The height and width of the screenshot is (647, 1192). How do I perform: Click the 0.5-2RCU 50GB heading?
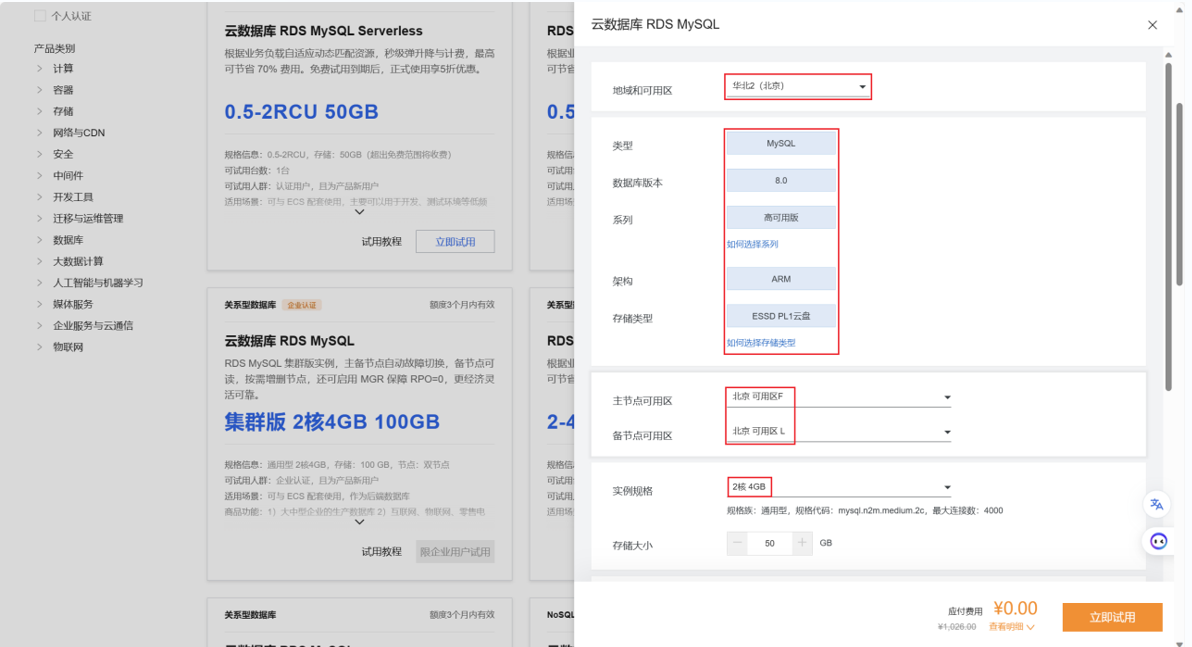point(301,112)
